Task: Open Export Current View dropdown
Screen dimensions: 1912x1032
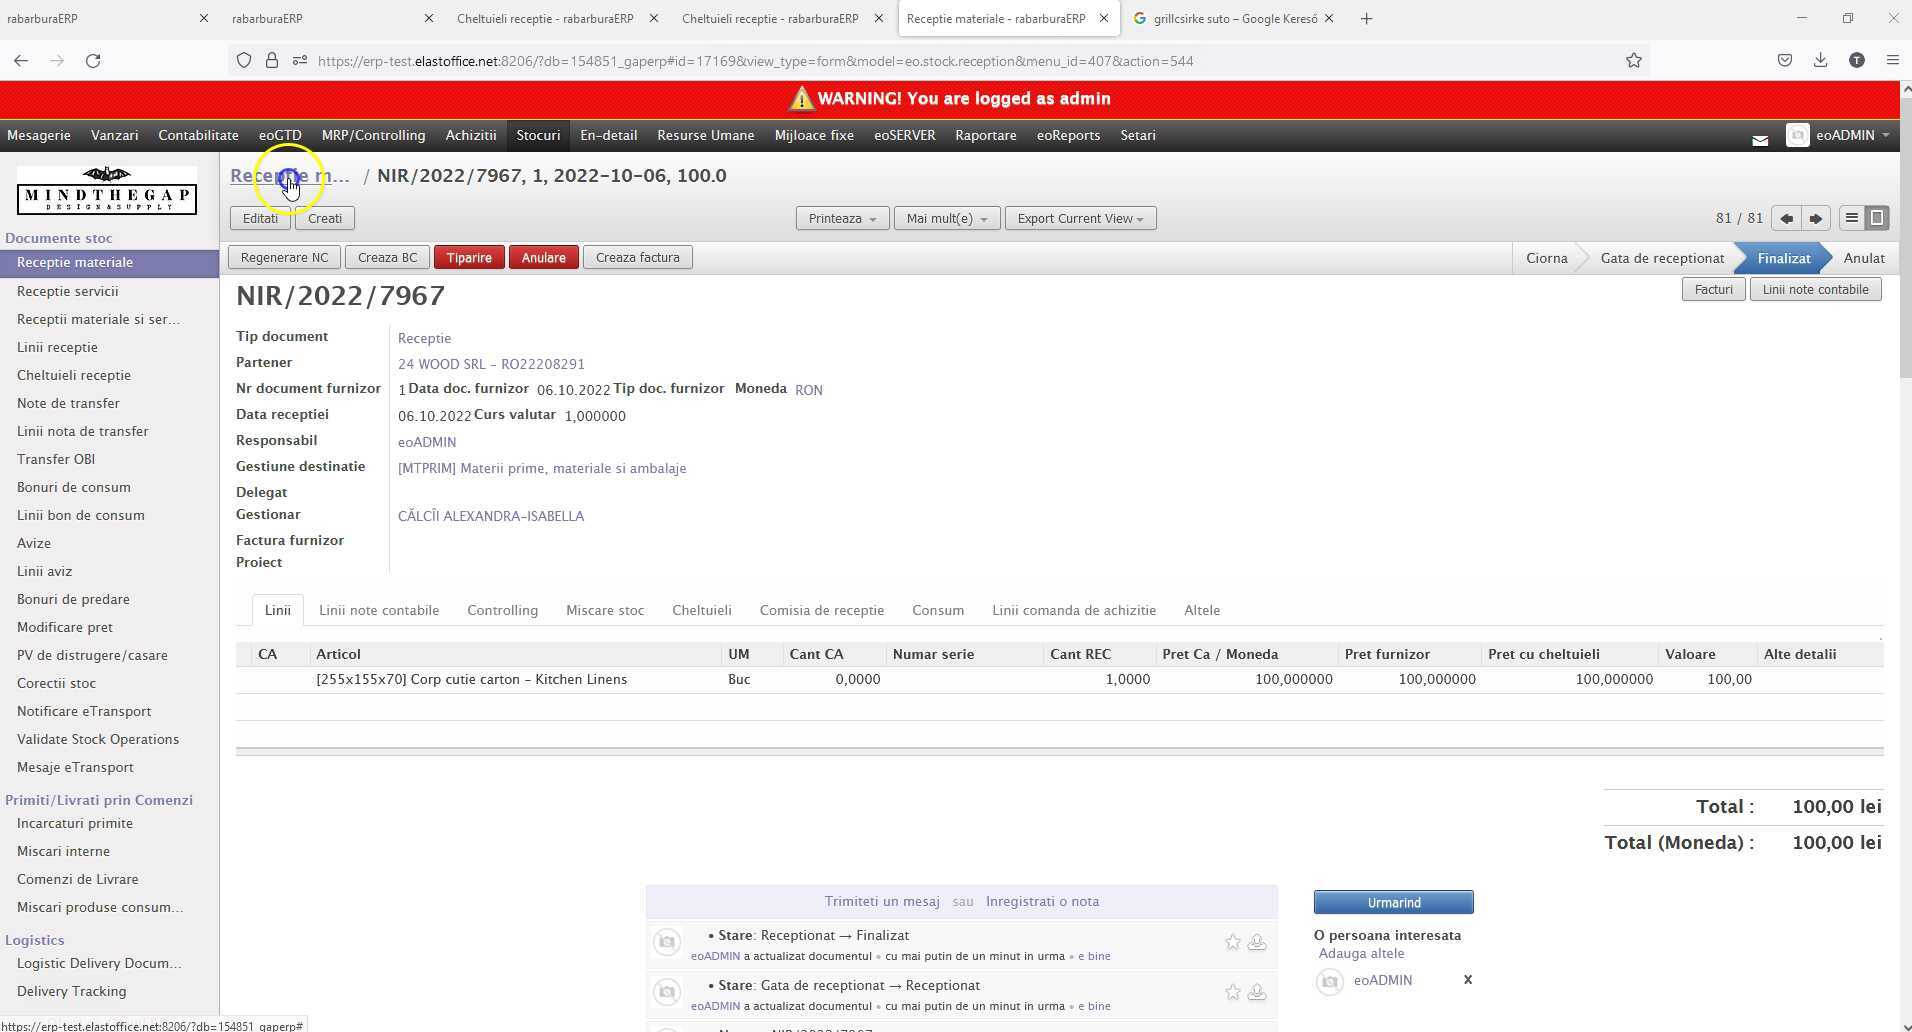Action: click(1080, 219)
